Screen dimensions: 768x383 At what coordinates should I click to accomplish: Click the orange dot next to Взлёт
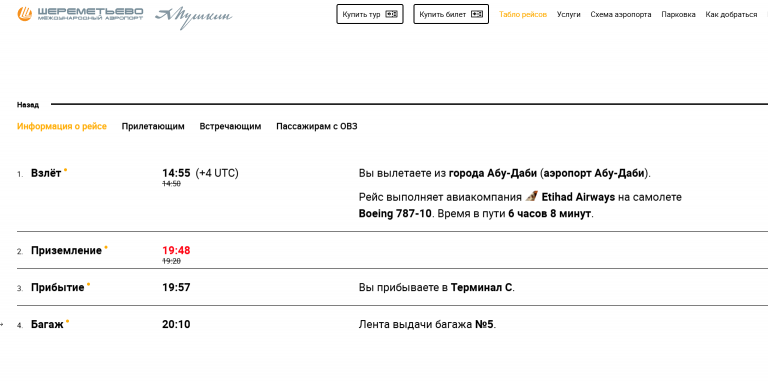click(66, 170)
